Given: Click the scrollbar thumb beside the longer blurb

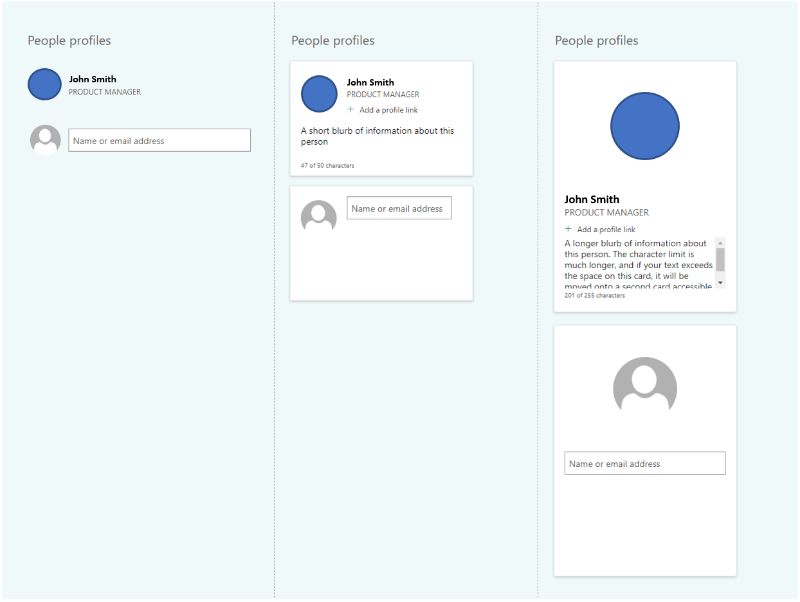Looking at the screenshot, I should click(x=720, y=259).
